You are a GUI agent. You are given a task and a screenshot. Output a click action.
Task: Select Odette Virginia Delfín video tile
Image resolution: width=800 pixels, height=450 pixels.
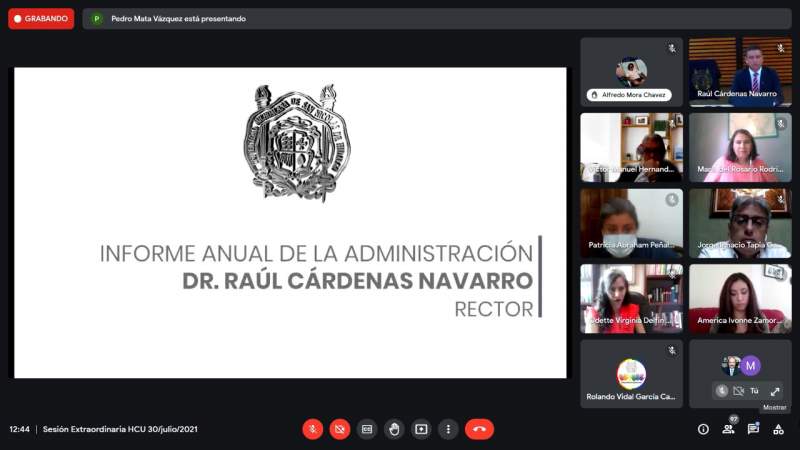pos(631,299)
